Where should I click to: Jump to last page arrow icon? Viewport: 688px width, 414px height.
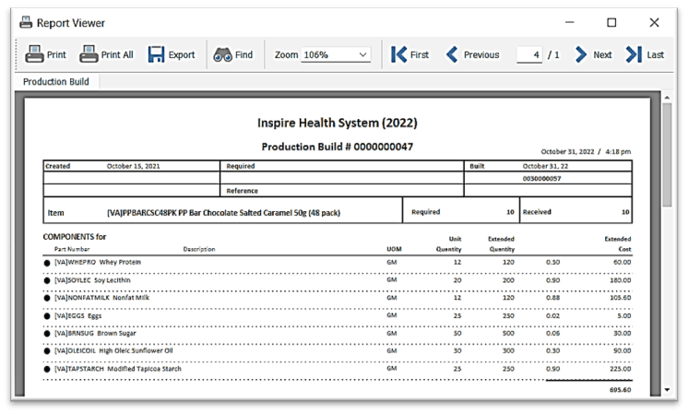pos(634,55)
